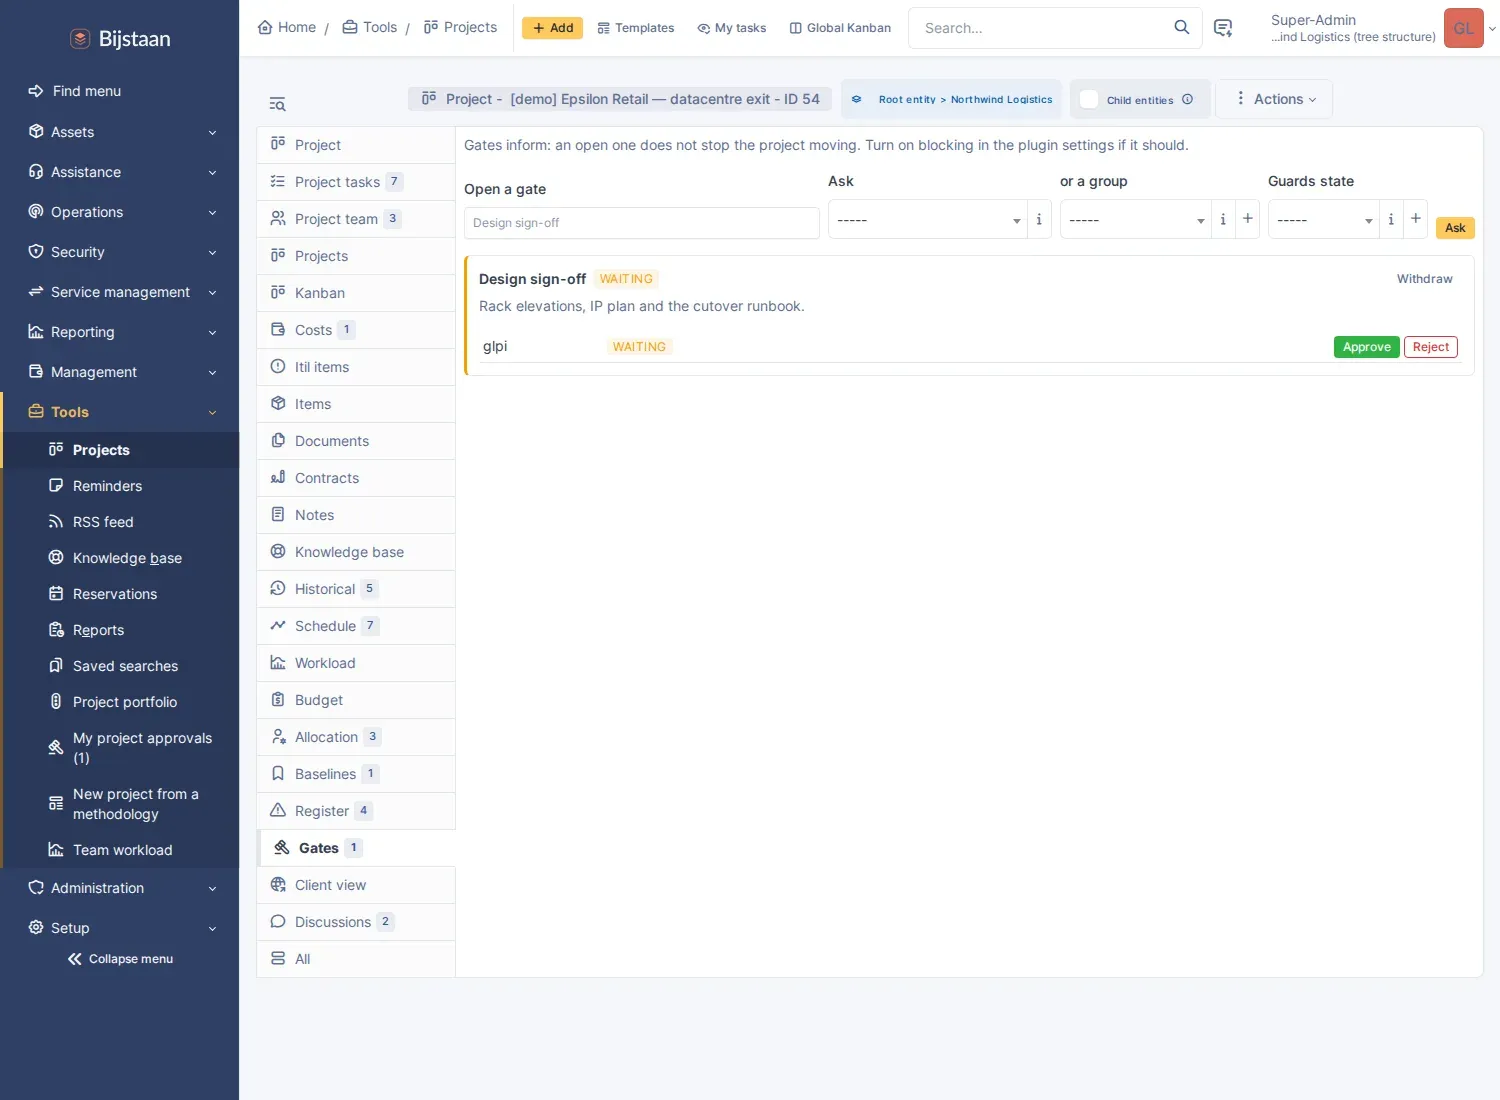
Task: Switch to the Project tasks tab
Action: click(356, 182)
